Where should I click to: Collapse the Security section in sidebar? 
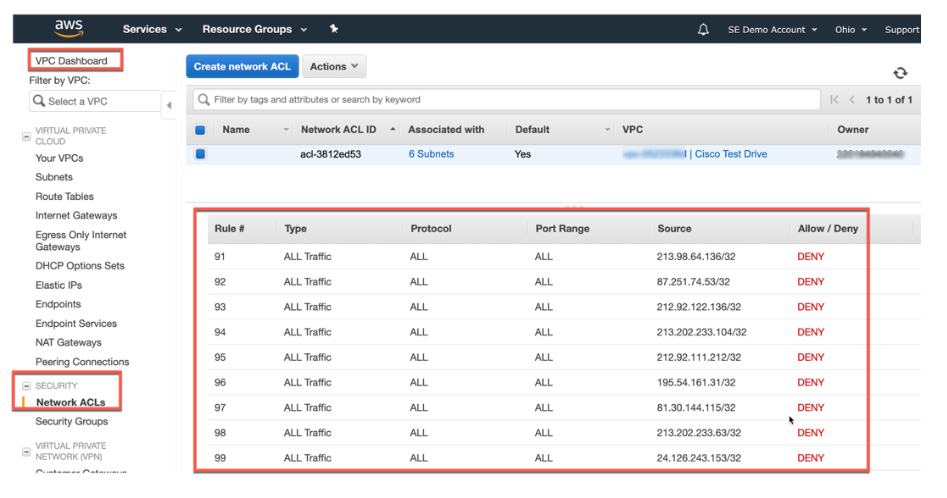[x=26, y=386]
